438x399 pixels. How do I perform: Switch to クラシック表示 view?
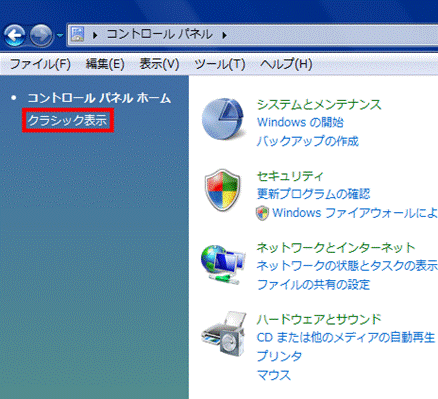point(68,120)
